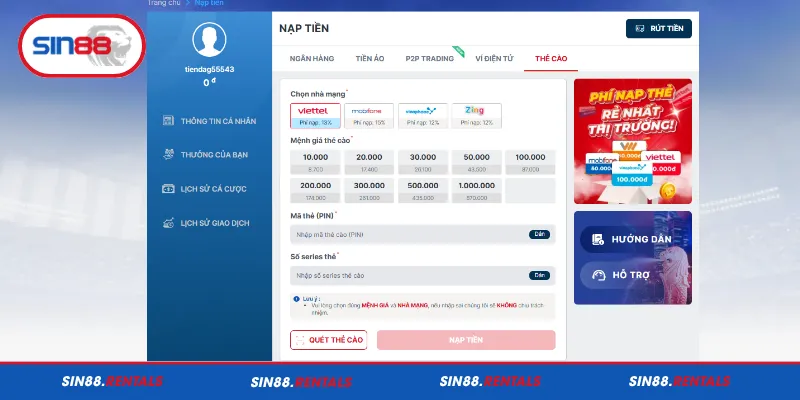Screen dimensions: 800x400
Task: Choose 1.000.000 card denomination
Action: point(477,191)
